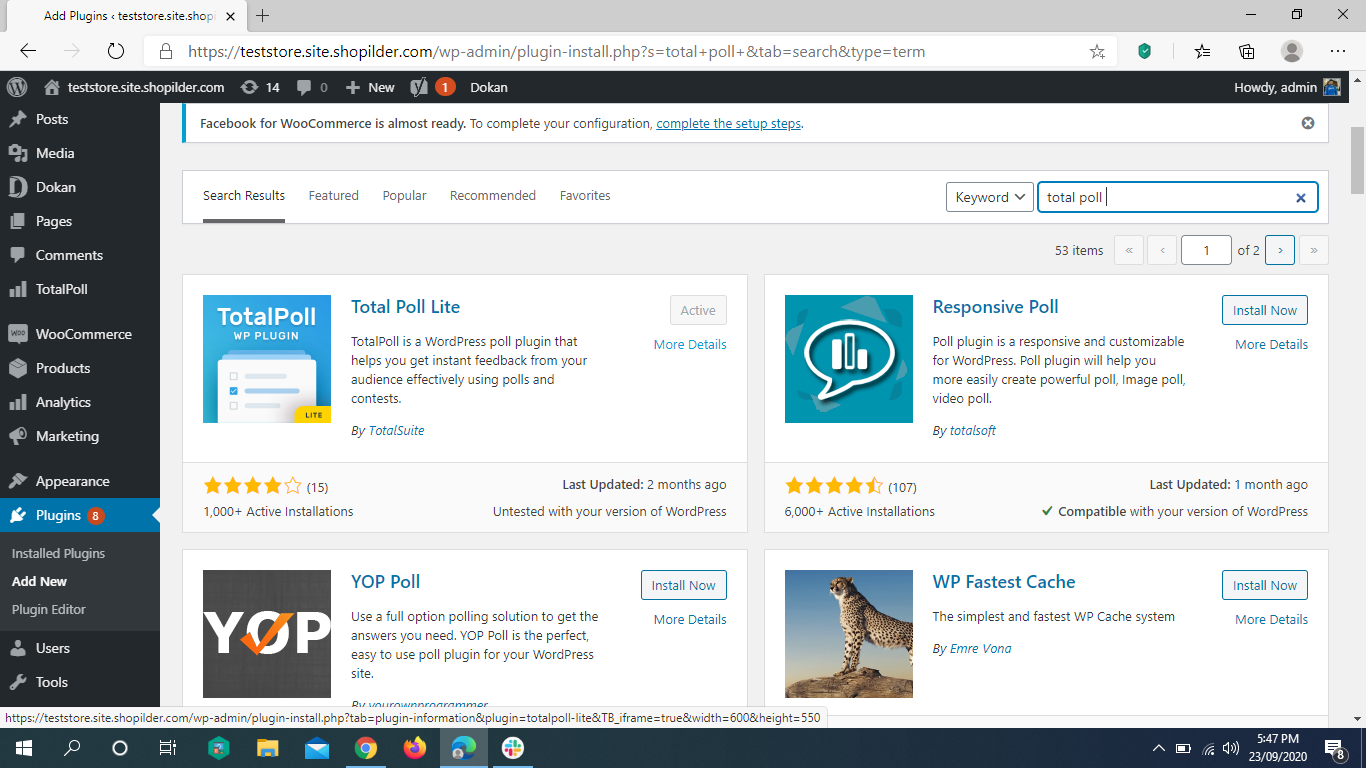Viewport: 1366px width, 768px height.
Task: Click the New plus item in the admin bar
Action: point(370,87)
